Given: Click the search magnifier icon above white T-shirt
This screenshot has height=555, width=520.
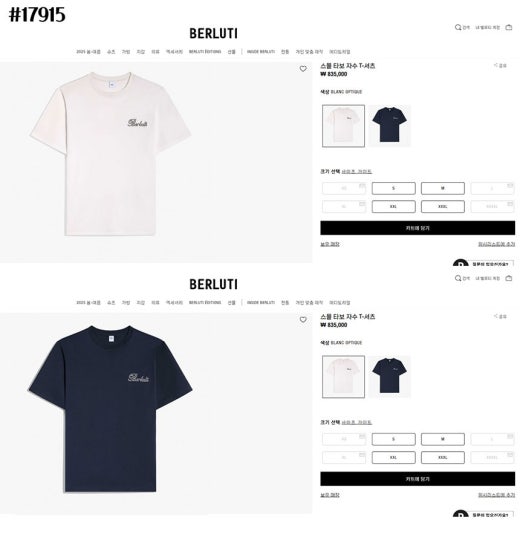Looking at the screenshot, I should (x=458, y=27).
